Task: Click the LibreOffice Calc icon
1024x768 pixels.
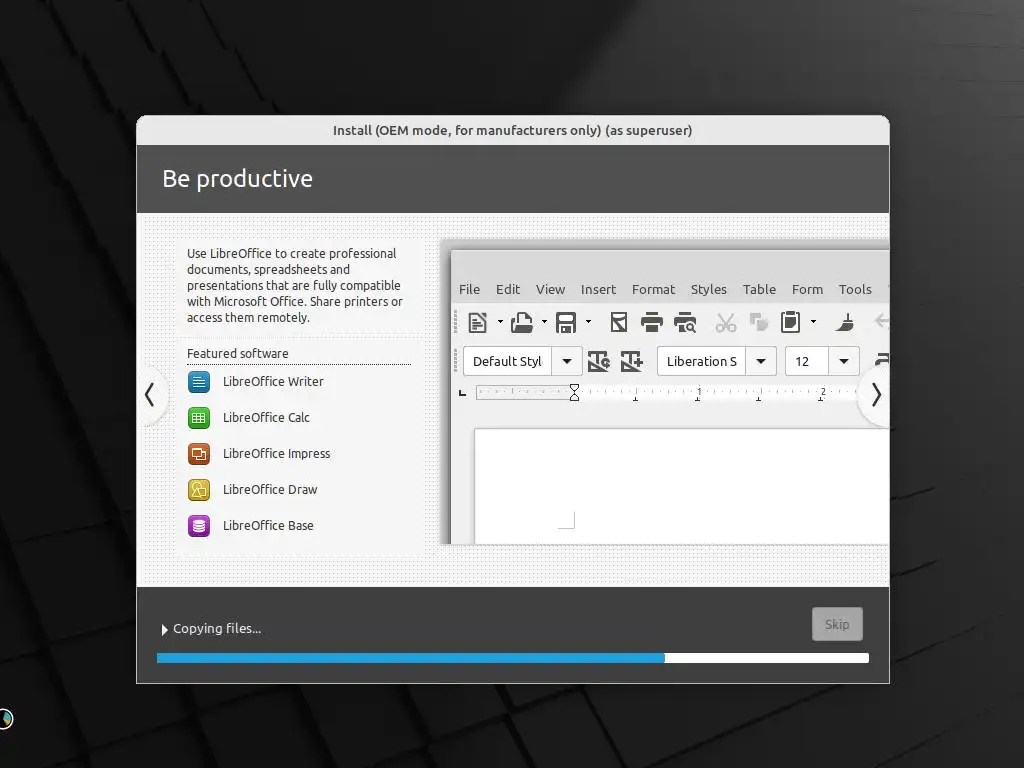Action: click(x=199, y=417)
